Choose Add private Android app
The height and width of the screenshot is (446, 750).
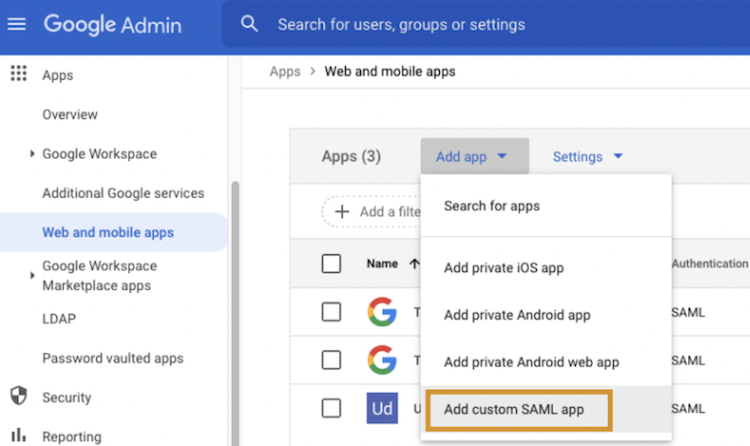click(517, 315)
